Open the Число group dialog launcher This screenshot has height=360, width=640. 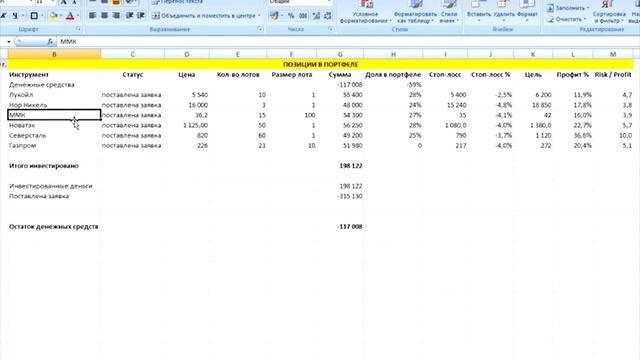coord(330,29)
